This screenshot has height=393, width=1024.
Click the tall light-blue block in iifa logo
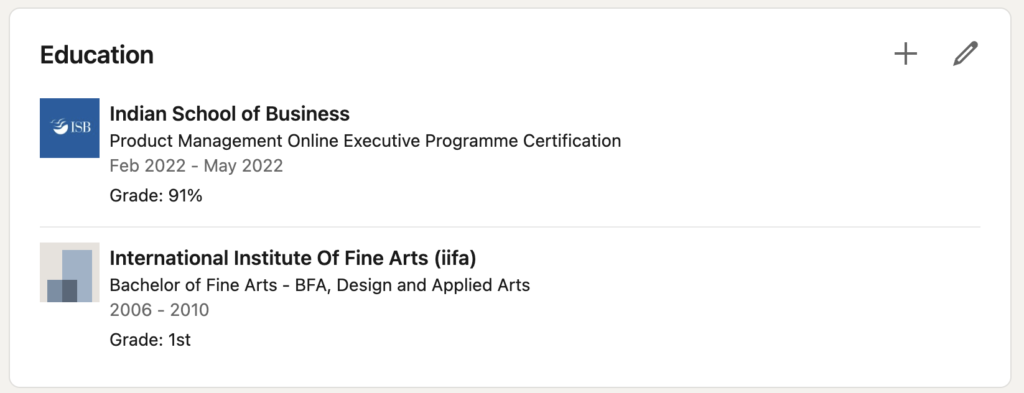[x=77, y=275]
